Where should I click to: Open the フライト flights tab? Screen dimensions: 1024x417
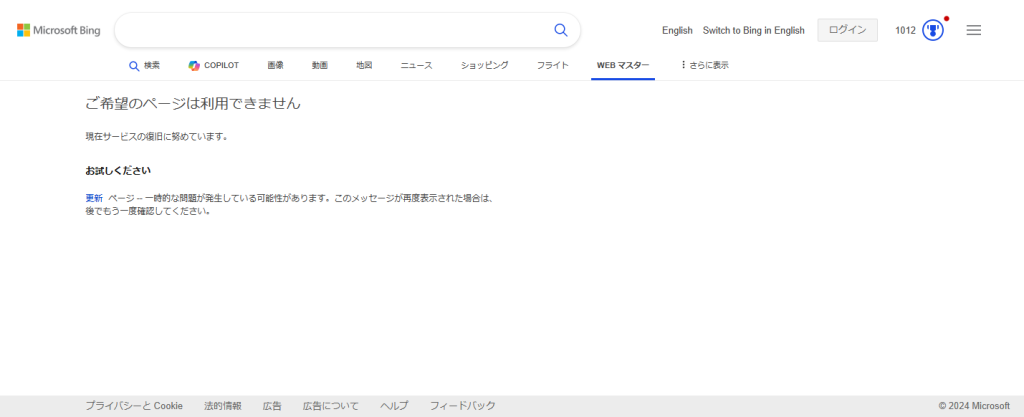(552, 65)
